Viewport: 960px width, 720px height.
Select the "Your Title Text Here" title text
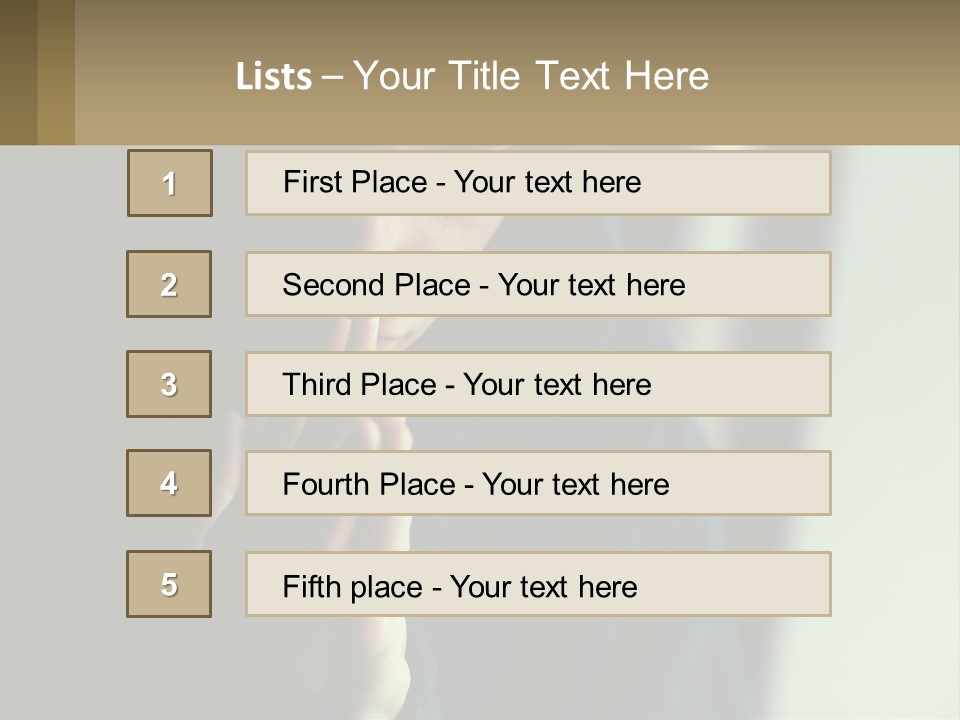pyautogui.click(x=531, y=76)
